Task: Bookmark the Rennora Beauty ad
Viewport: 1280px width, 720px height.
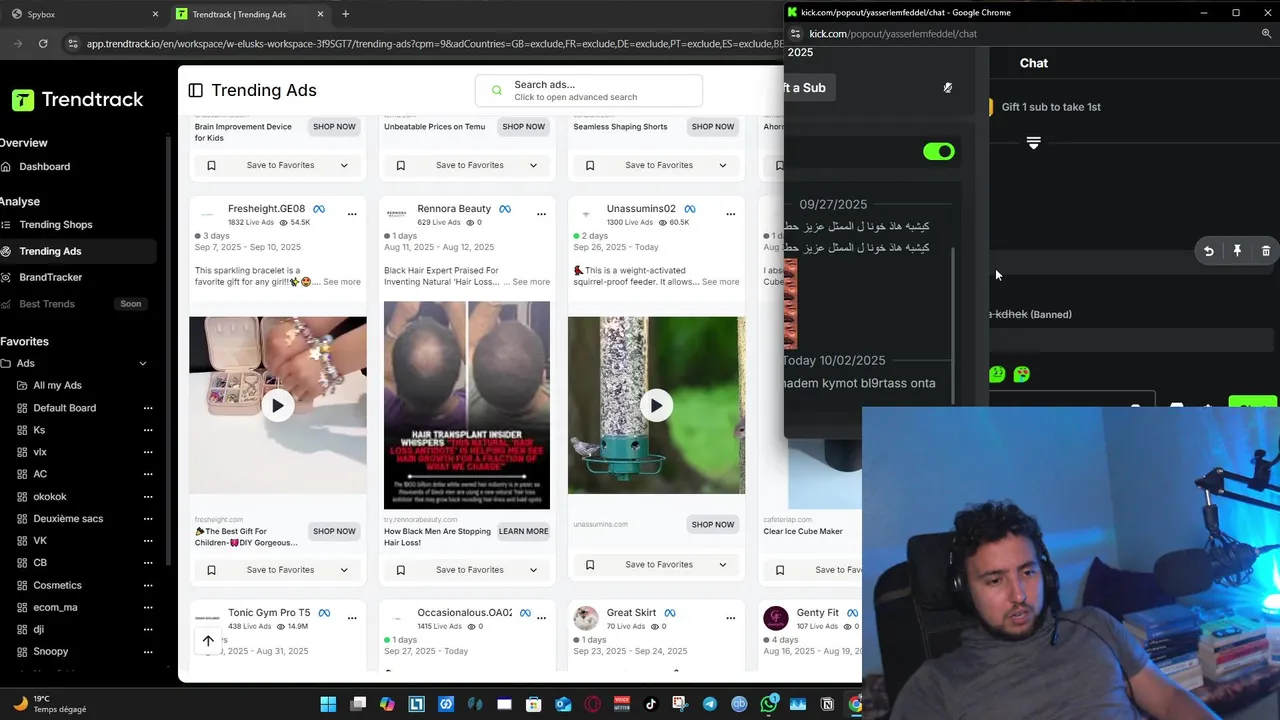Action: pyautogui.click(x=400, y=570)
